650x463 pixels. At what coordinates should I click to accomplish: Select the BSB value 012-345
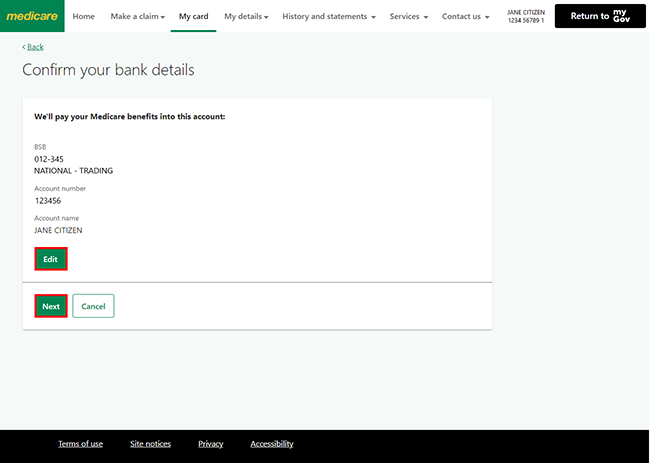tap(49, 159)
